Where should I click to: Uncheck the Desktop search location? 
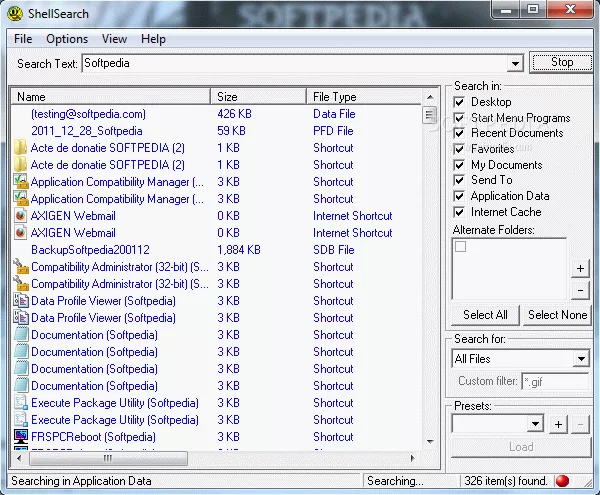(459, 102)
